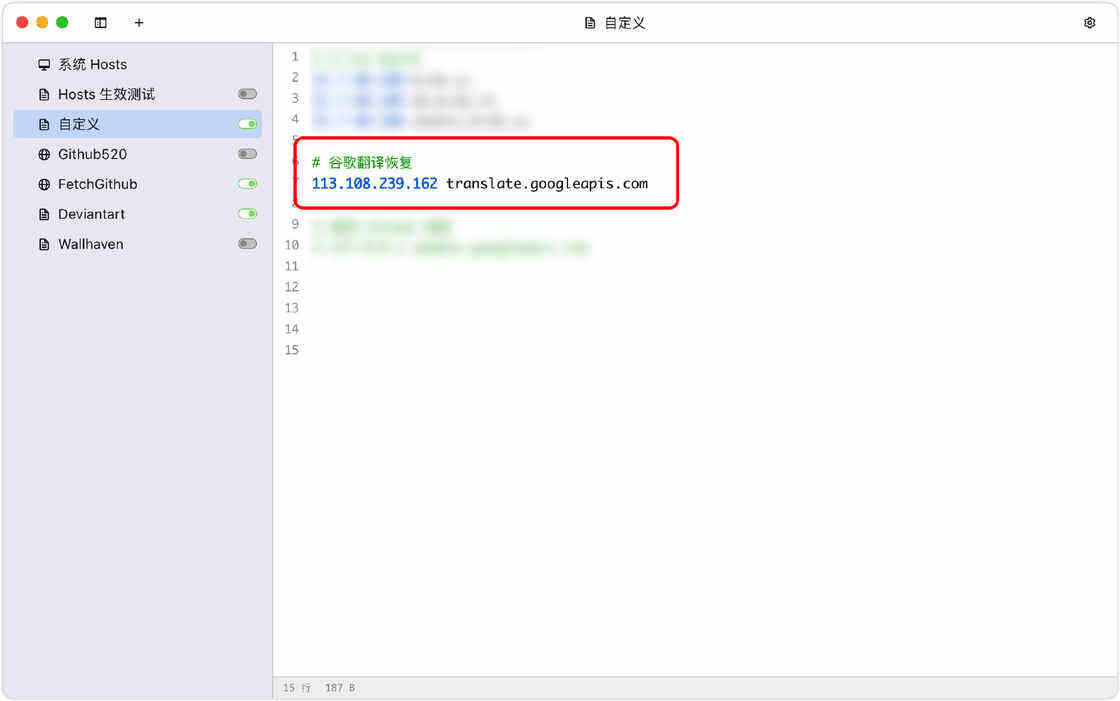
Task: Click file icon beside Wallhaven
Action: (44, 244)
